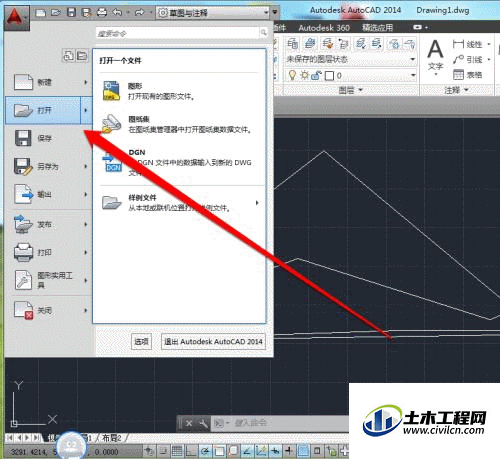Open quick access toolbar customize dropdown arrow
This screenshot has width=500, height=459.
coord(275,13)
